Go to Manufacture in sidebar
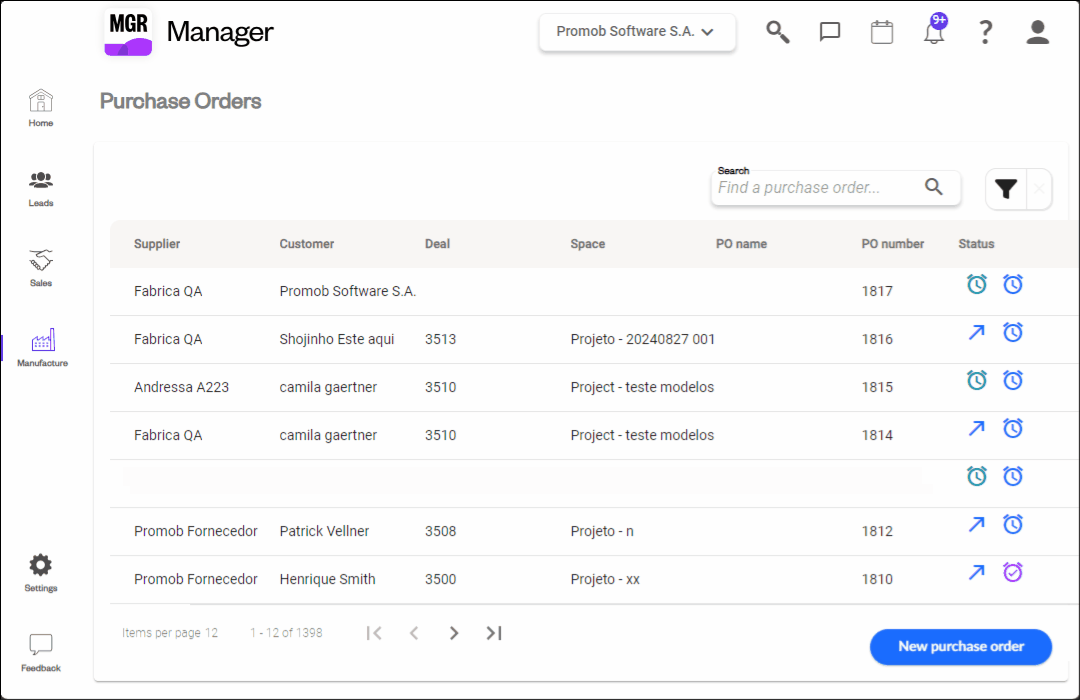 pos(42,348)
